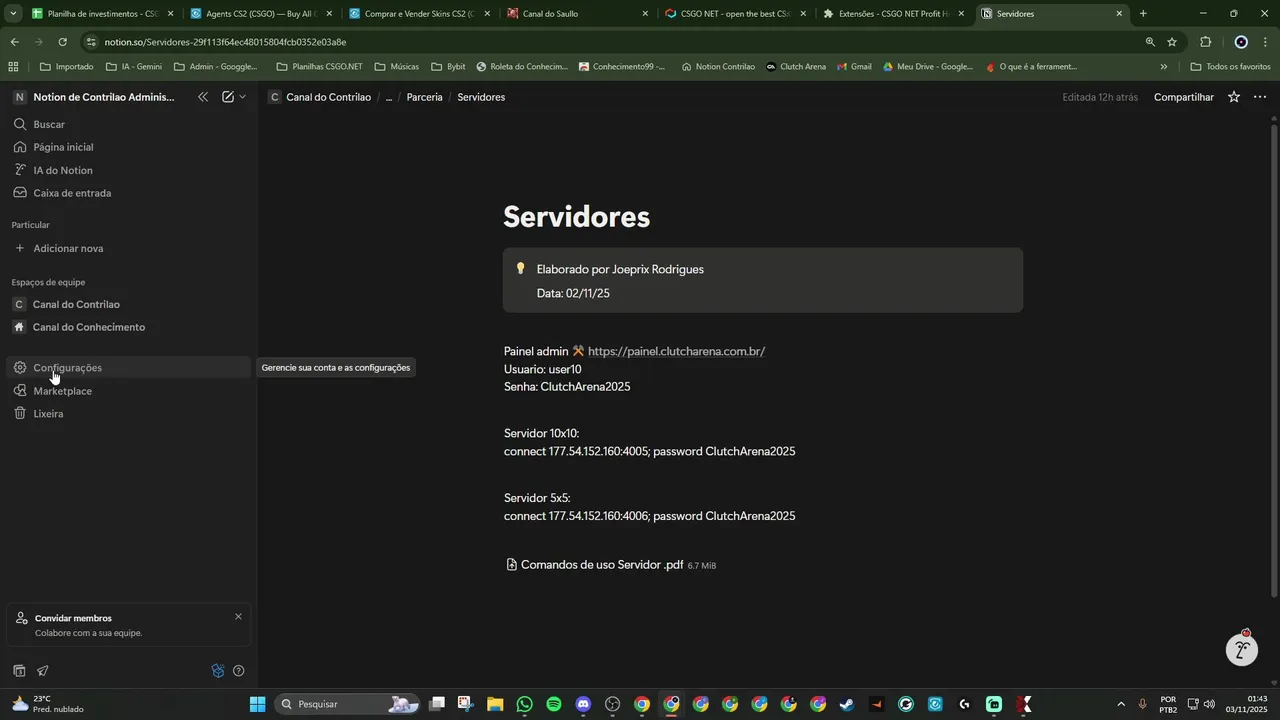Switch to the Canal do Saullo browser tab
Image resolution: width=1280 pixels, height=720 pixels.
tap(577, 14)
